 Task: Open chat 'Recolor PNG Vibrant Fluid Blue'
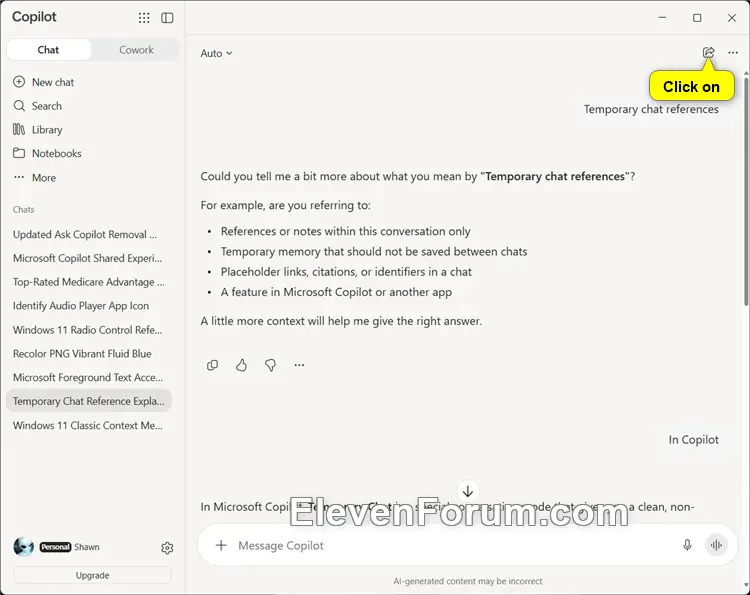89,353
